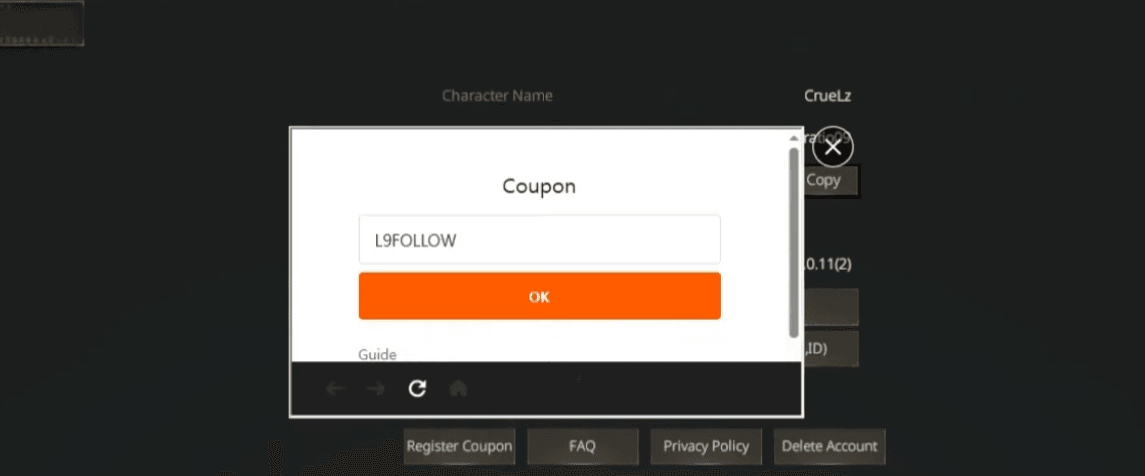Select the CrueLz character name

coord(828,96)
